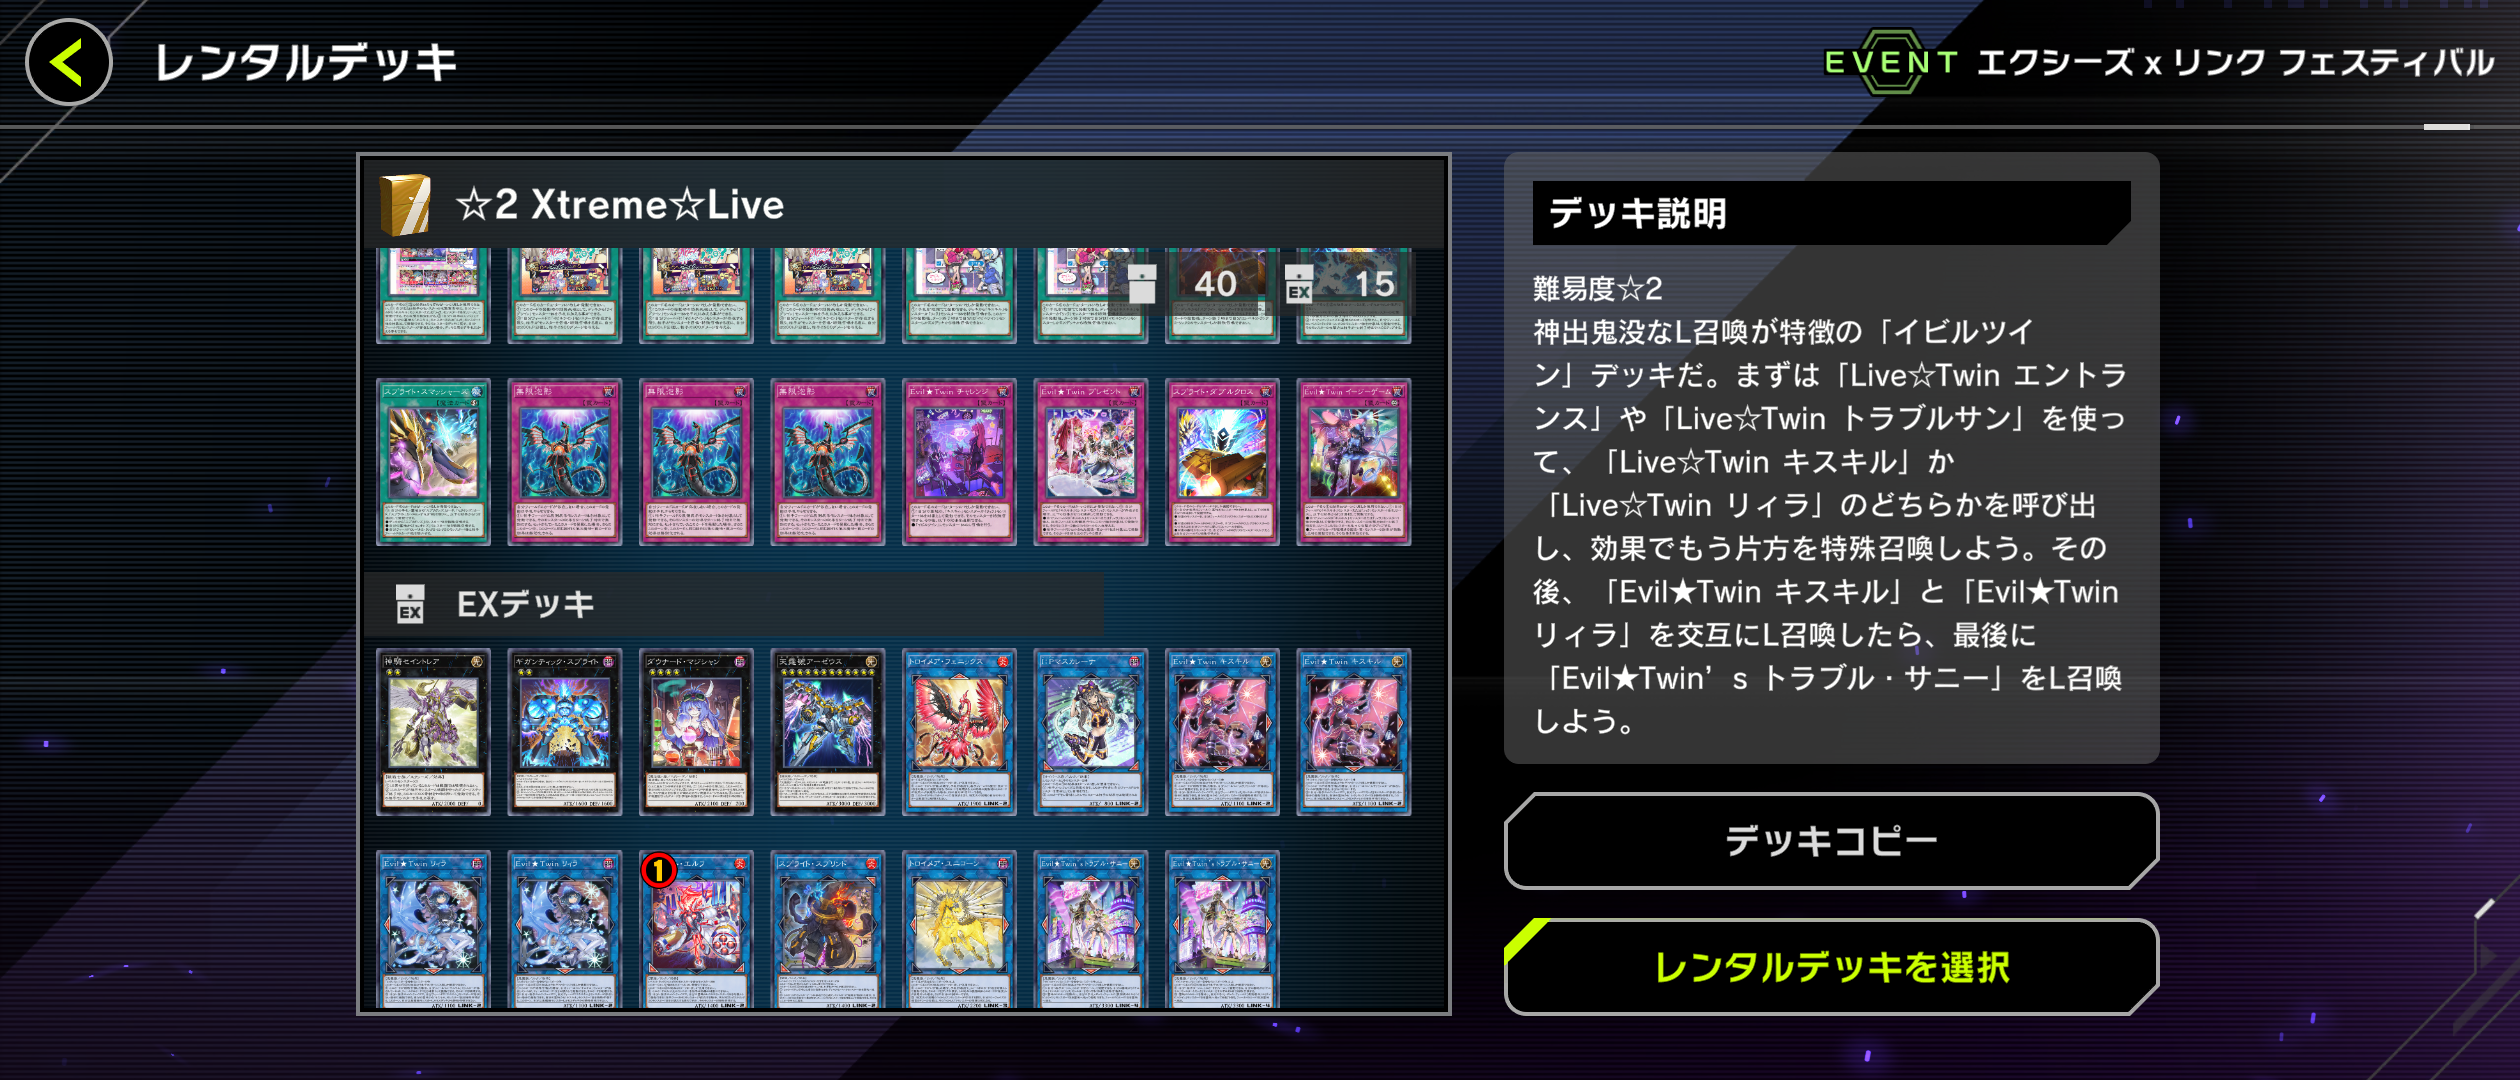Click the EX deck section header icon
Screen dimensions: 2520x1080
pos(410,604)
